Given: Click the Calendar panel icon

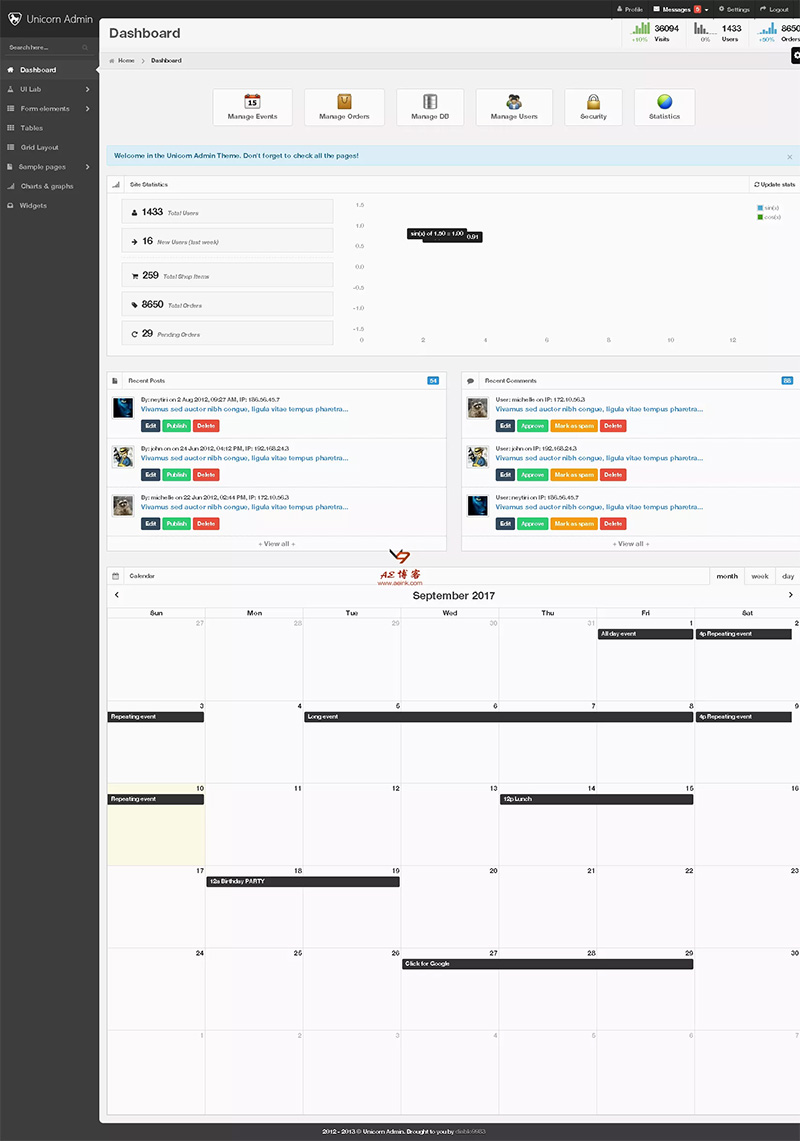Looking at the screenshot, I should point(116,576).
